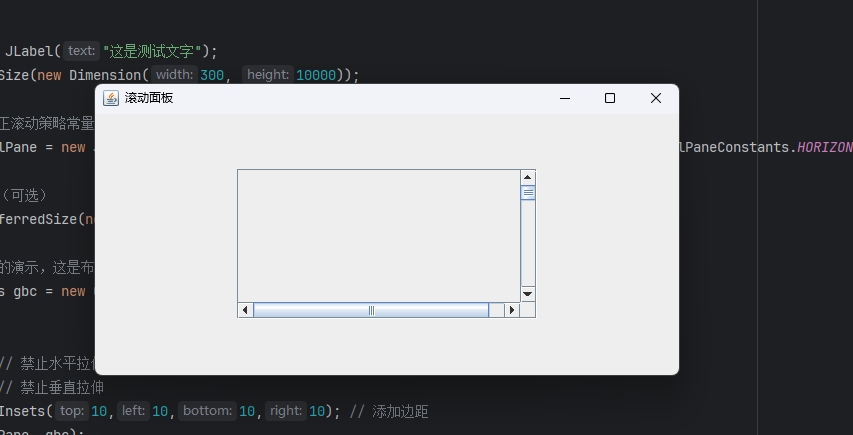Maximize the 滚动面板 window
Viewport: 853px width, 435px height.
[610, 98]
